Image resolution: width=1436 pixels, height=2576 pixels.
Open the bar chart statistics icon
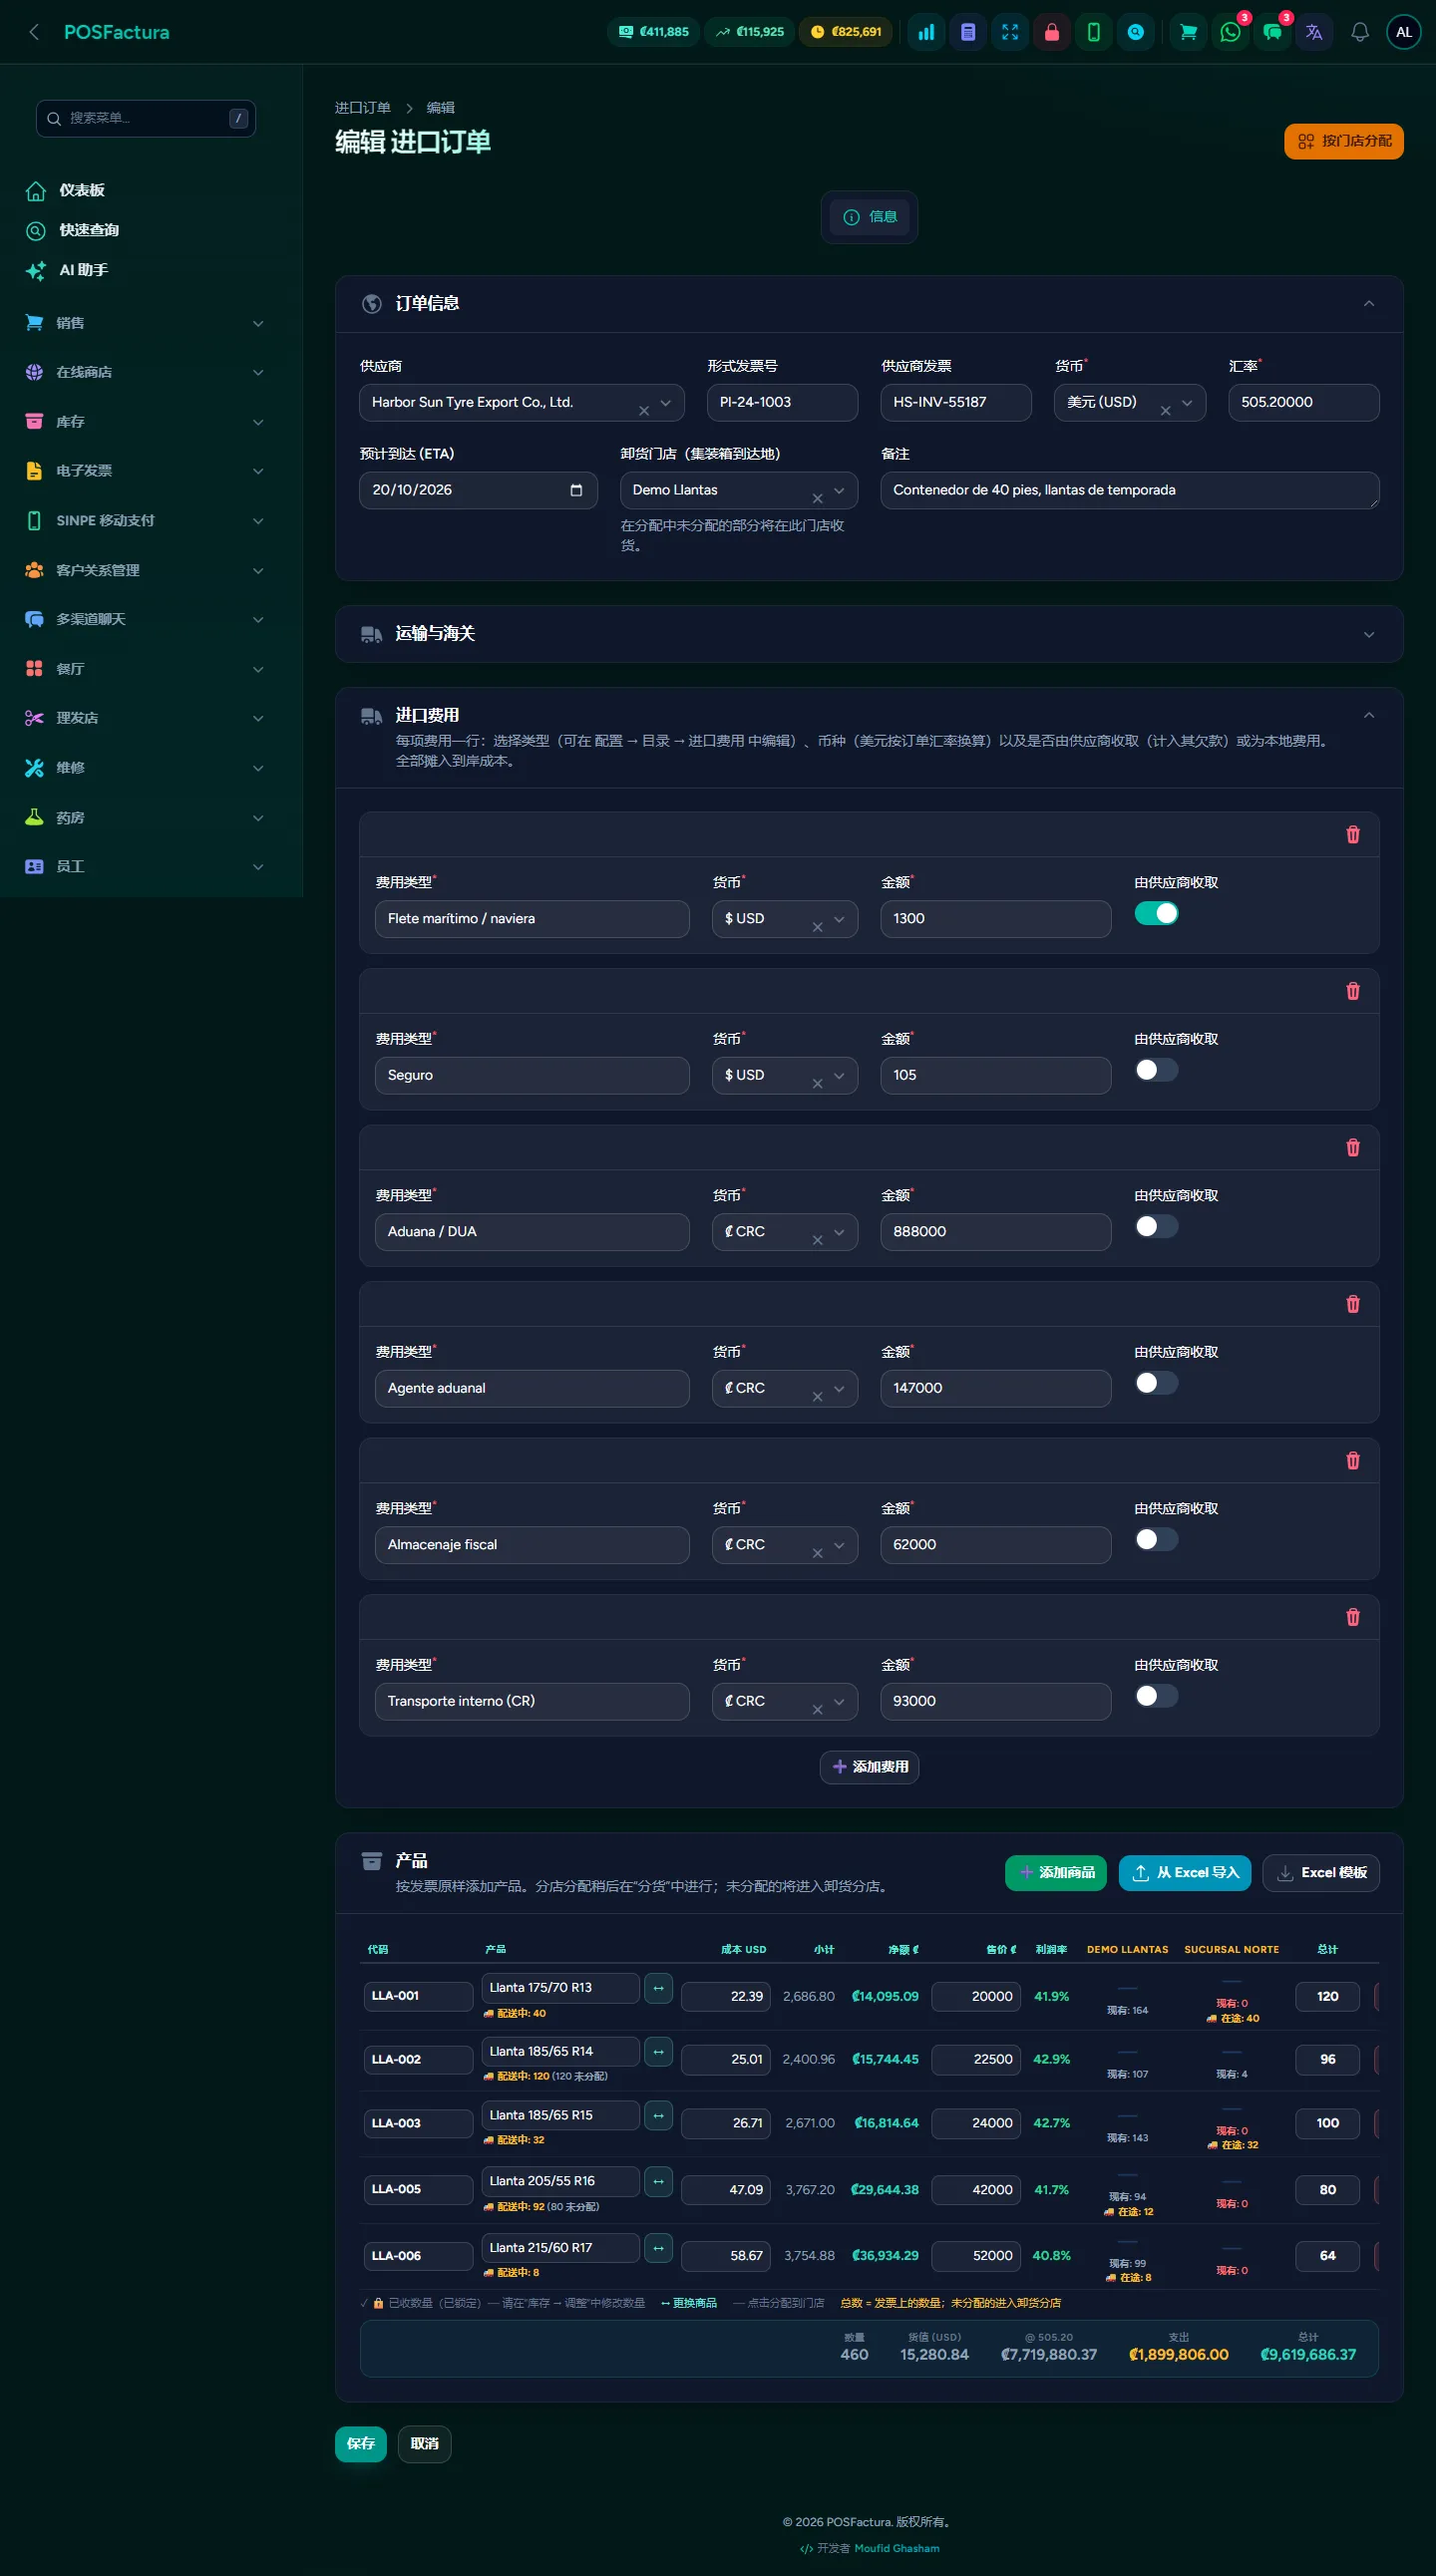tap(926, 32)
